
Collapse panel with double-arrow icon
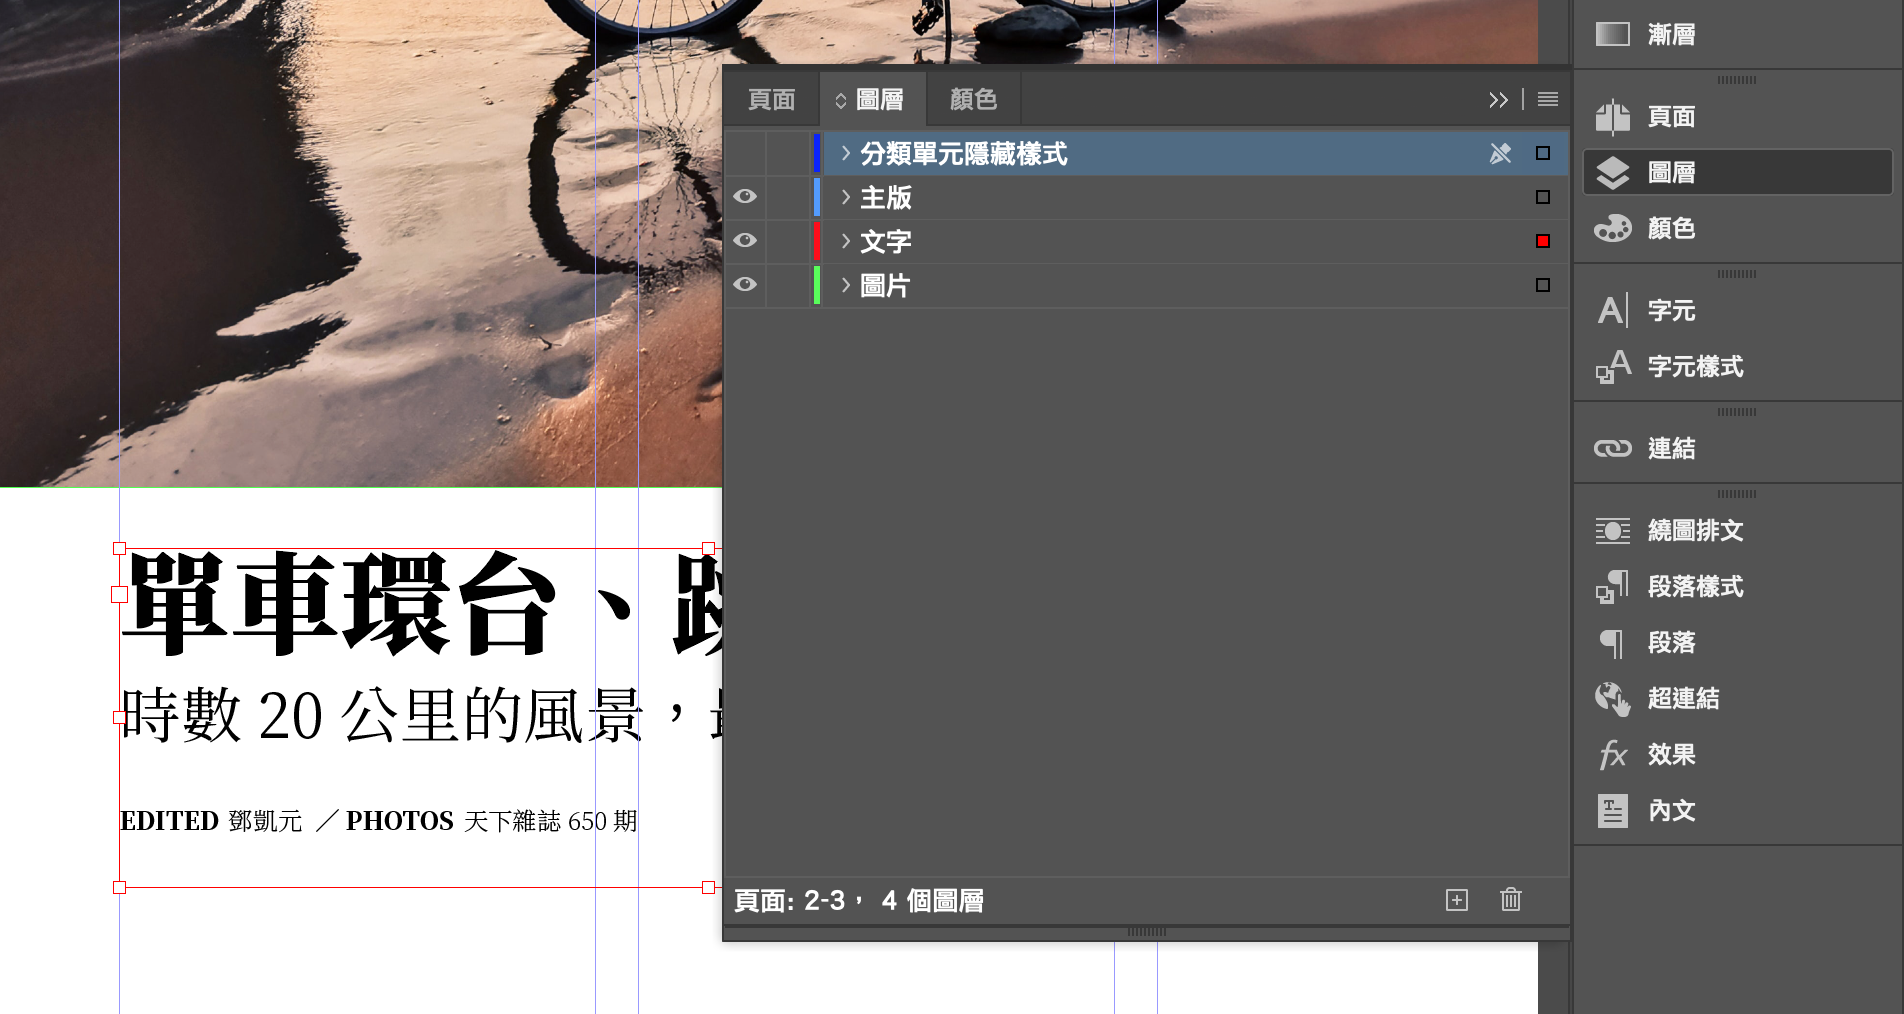[1497, 99]
